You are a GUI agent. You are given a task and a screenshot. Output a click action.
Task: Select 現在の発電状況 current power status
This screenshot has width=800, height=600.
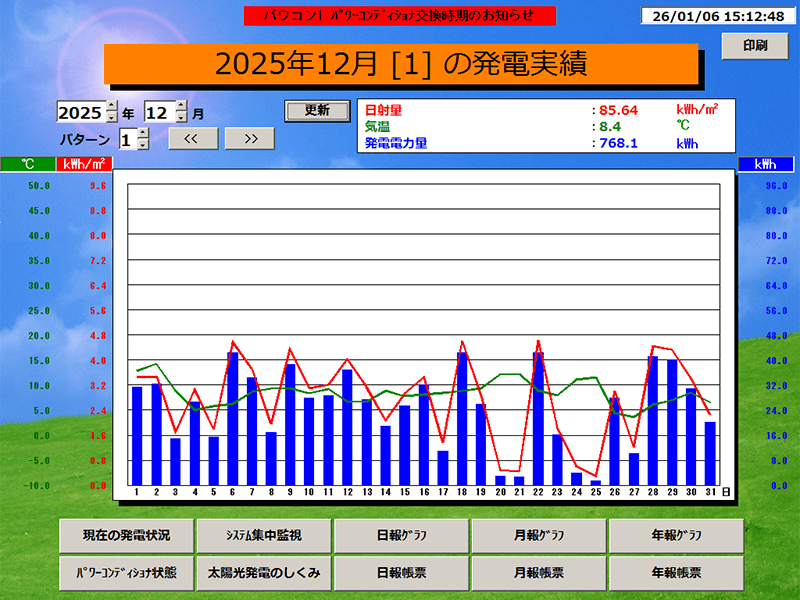(x=126, y=536)
